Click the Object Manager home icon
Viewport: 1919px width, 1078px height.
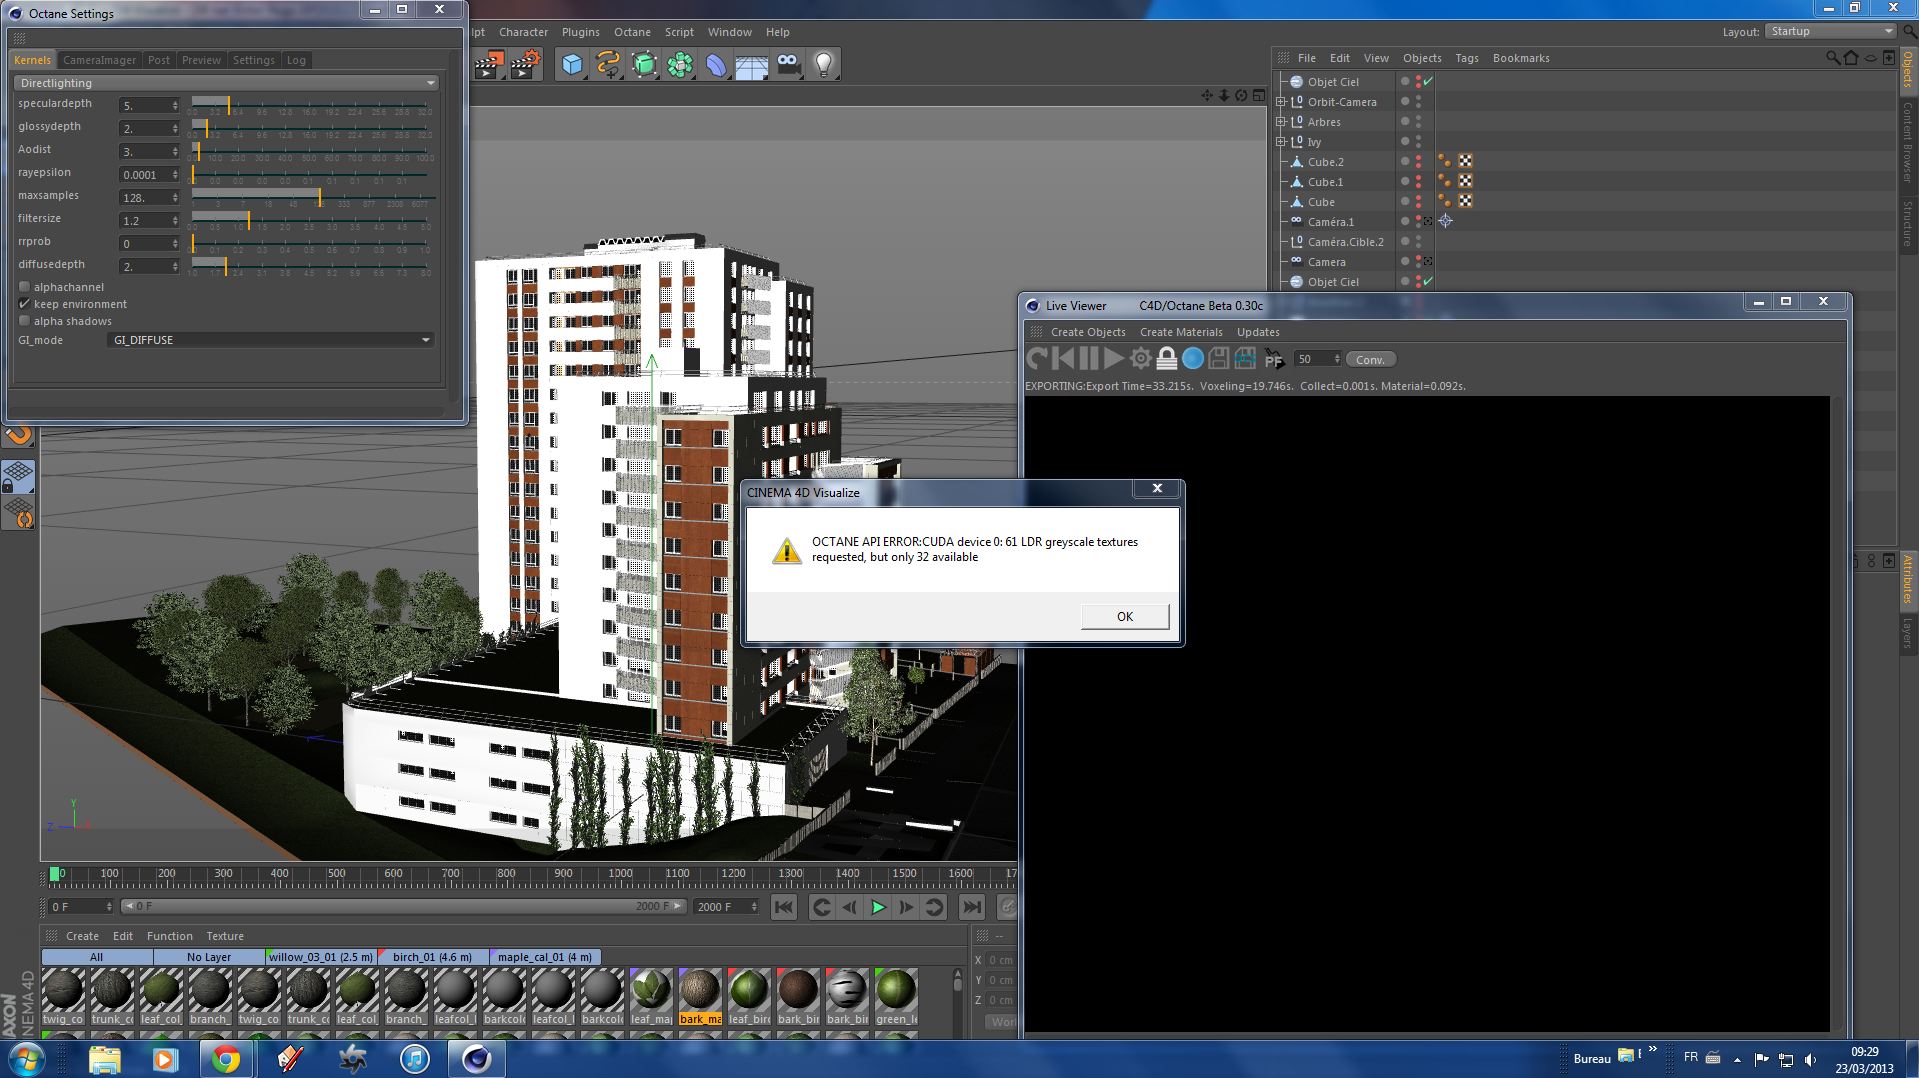(x=1851, y=58)
